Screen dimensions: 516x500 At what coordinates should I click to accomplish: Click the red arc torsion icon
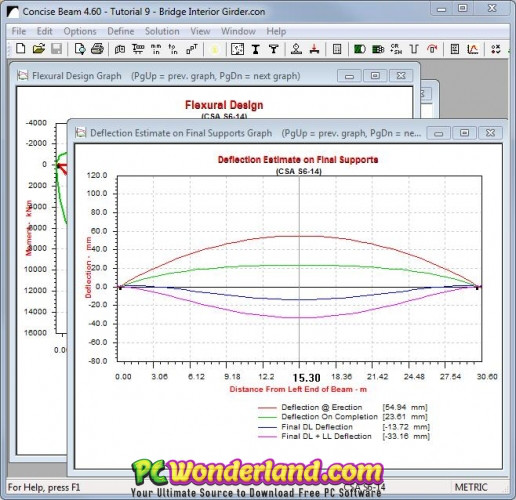click(432, 49)
